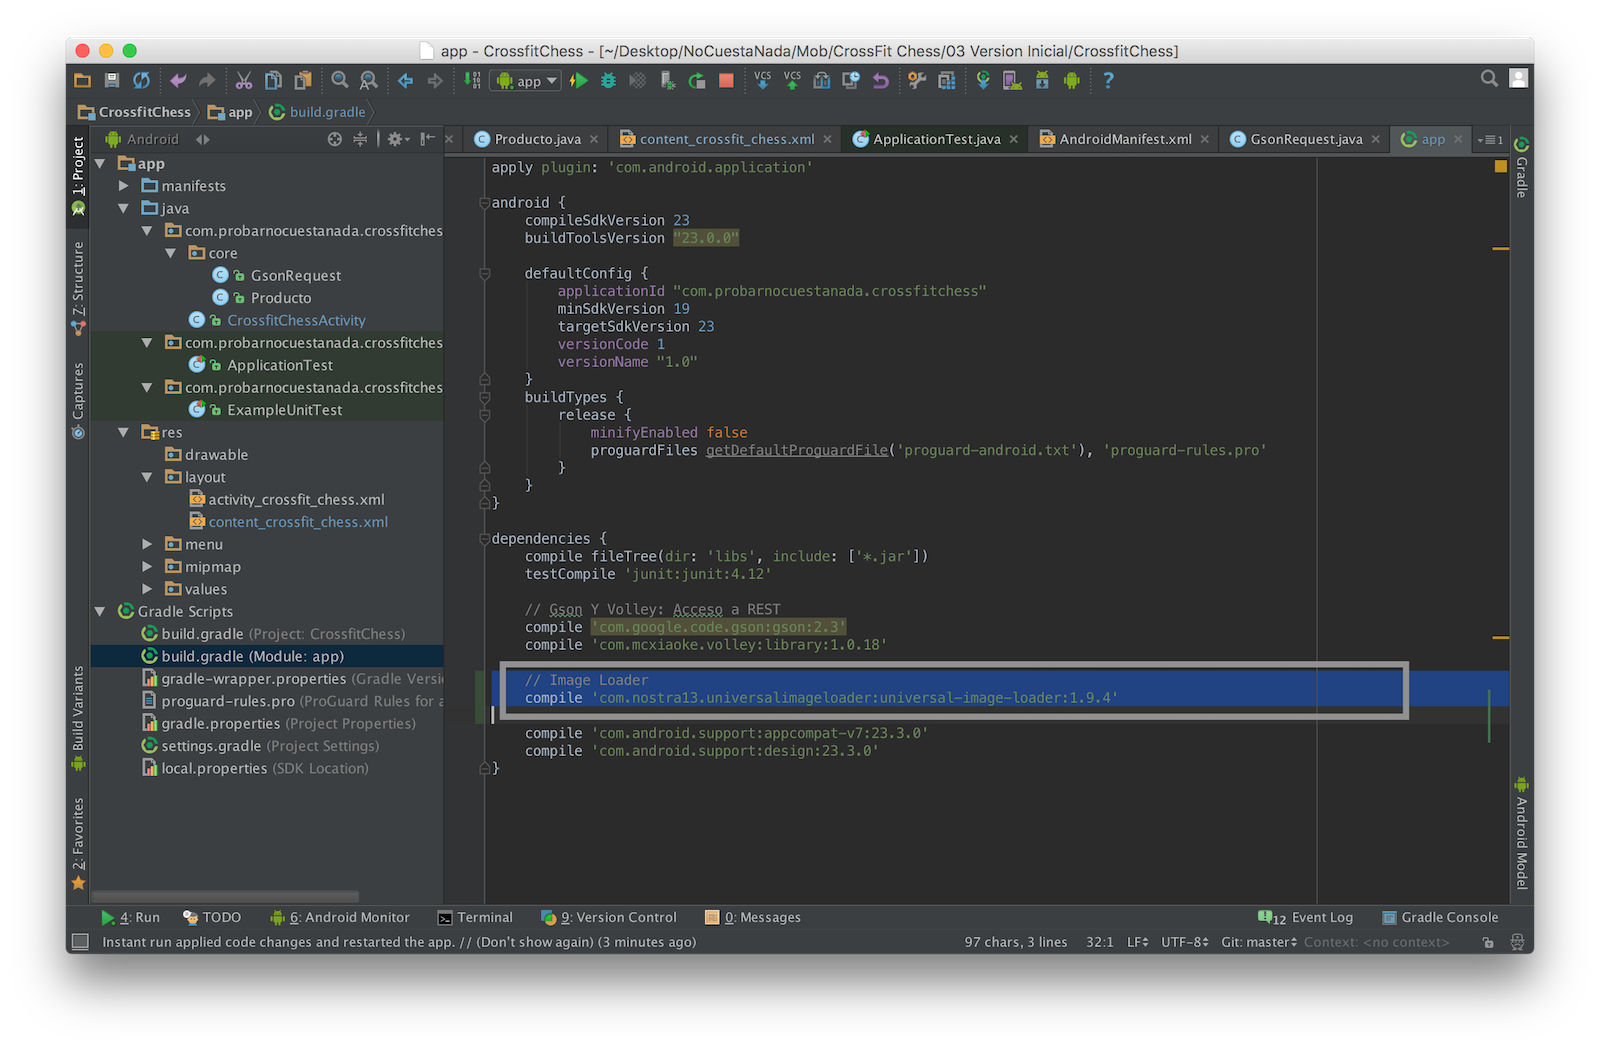Expand the menu folder
Image resolution: width=1600 pixels, height=1048 pixels.
(x=147, y=544)
